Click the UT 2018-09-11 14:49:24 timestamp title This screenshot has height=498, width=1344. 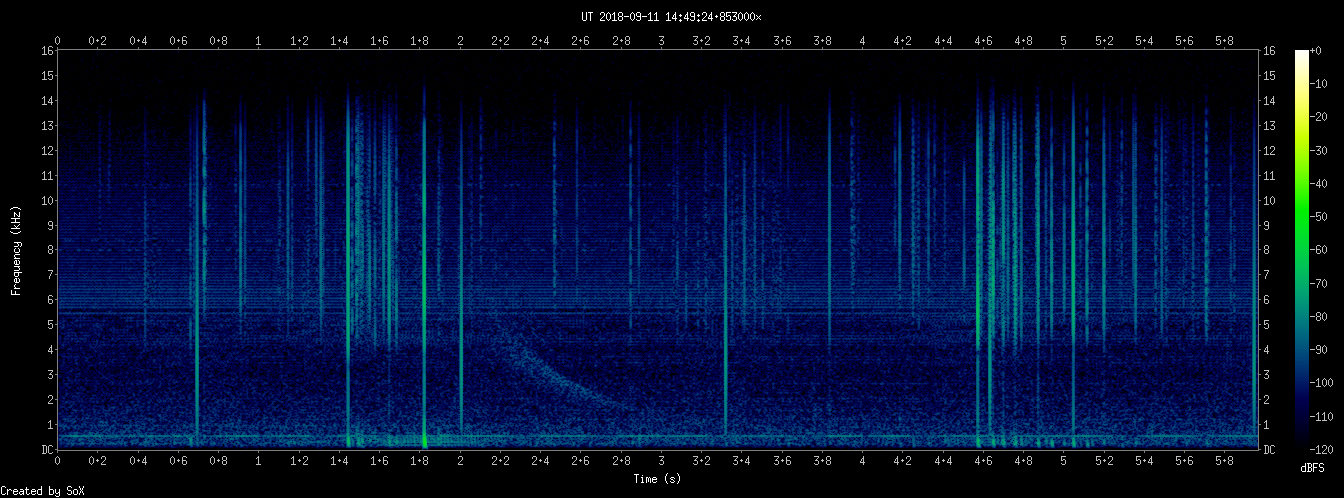pos(671,17)
